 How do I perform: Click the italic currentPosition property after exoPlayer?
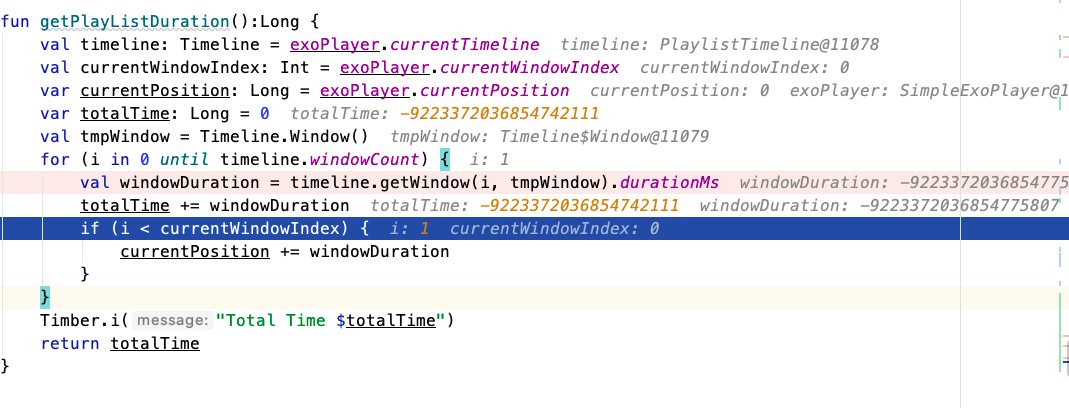click(x=495, y=91)
